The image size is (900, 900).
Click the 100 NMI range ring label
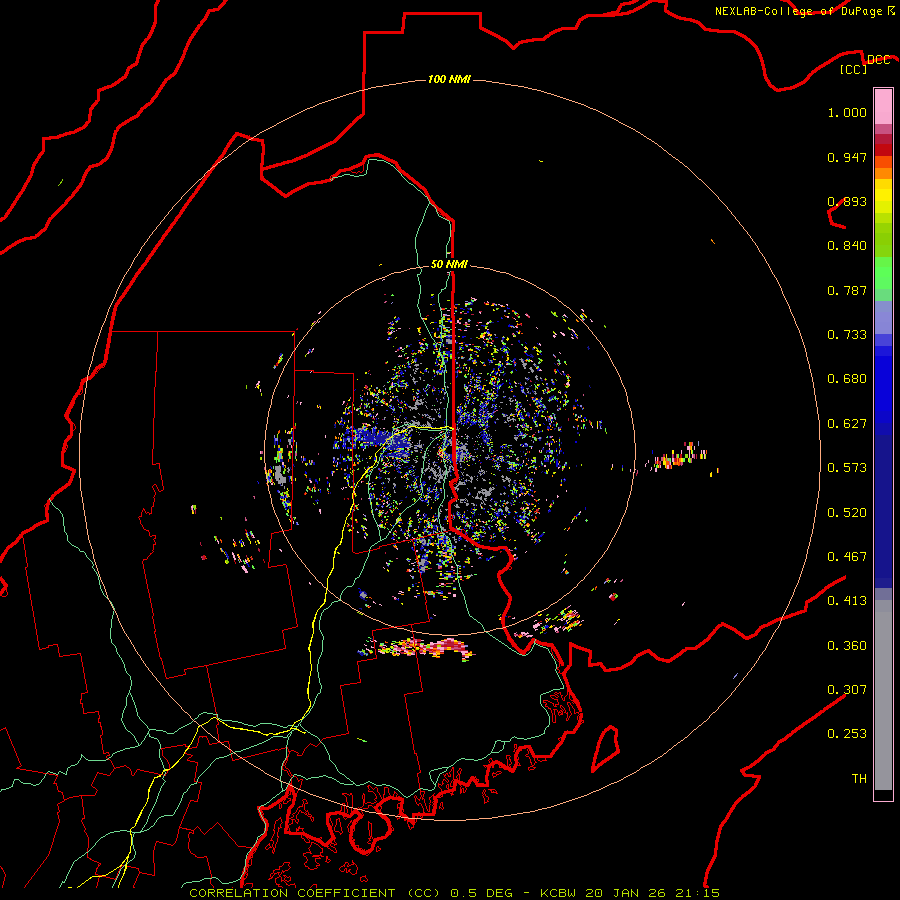pyautogui.click(x=449, y=79)
